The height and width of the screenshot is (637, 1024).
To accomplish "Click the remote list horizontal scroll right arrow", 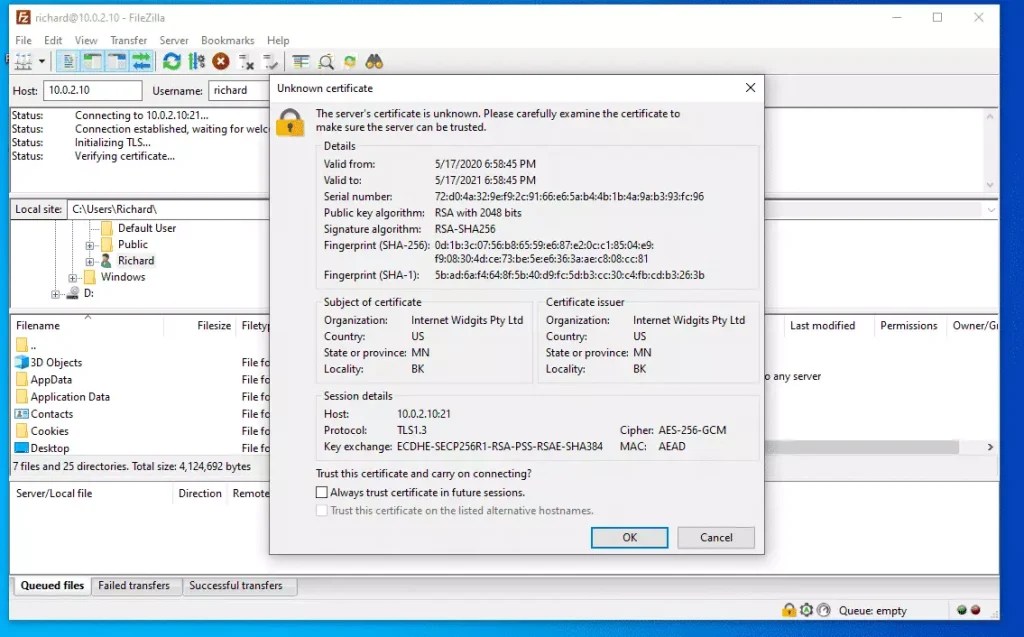I will coord(990,447).
